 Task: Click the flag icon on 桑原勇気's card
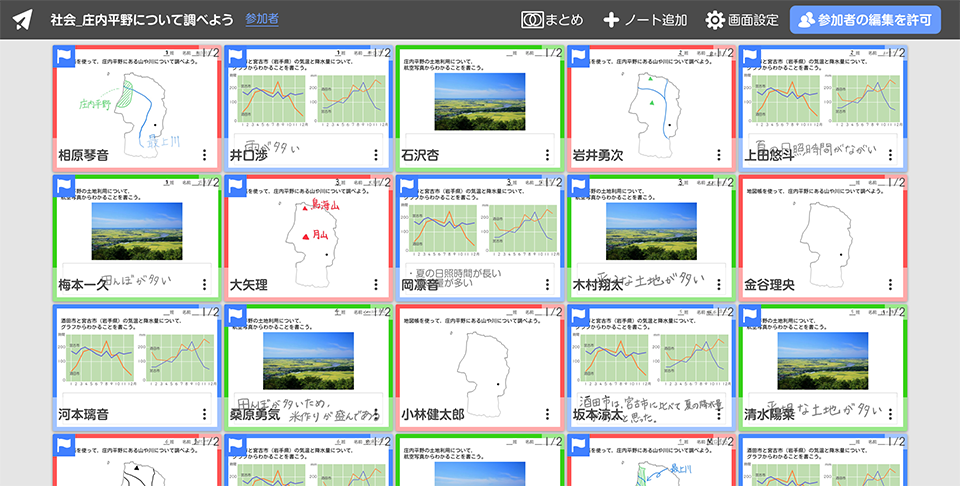click(238, 319)
